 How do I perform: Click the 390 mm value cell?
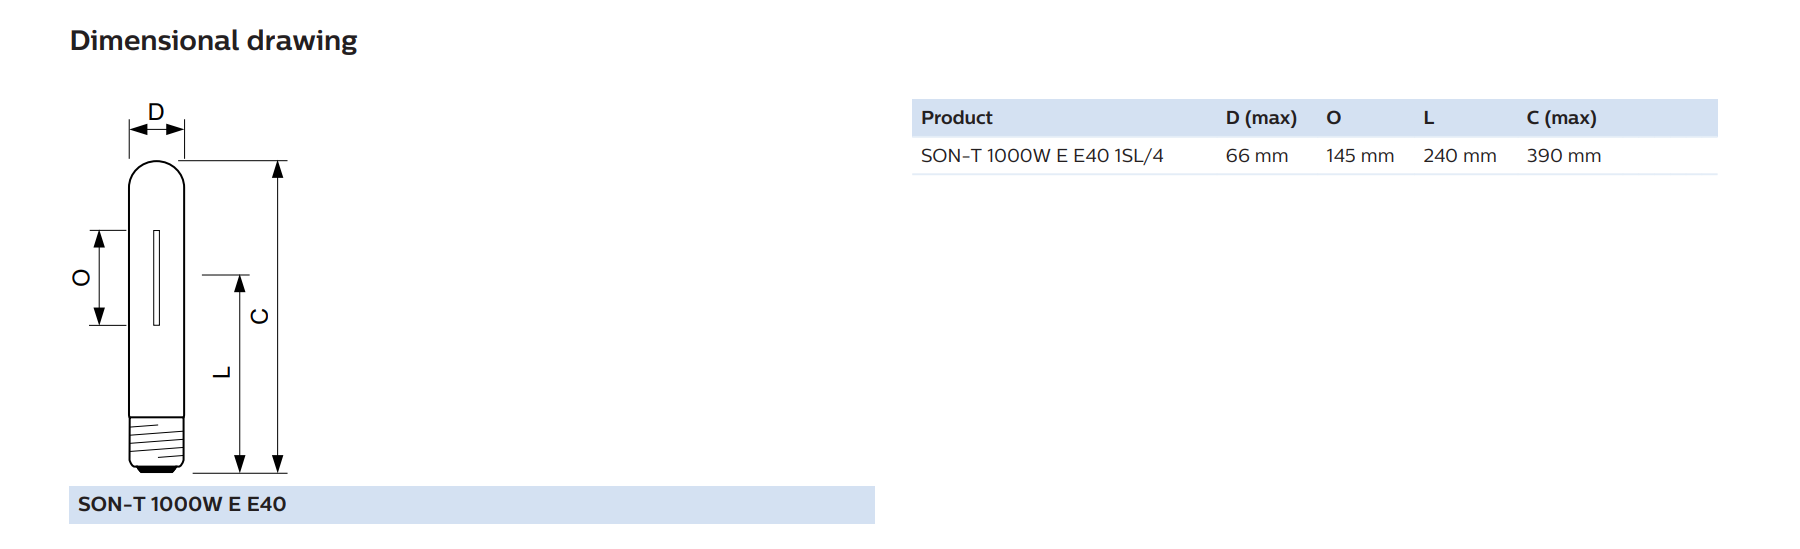(x=1564, y=156)
